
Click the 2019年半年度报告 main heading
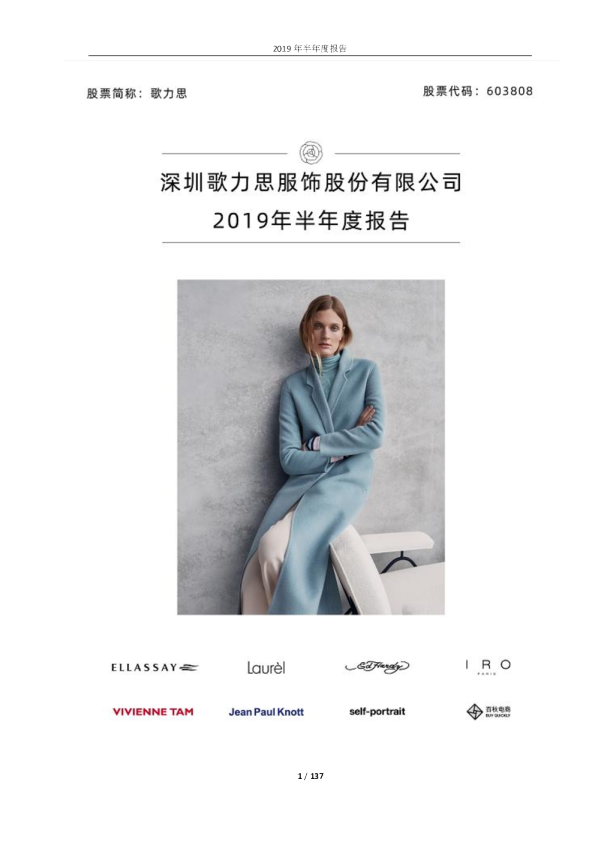tap(311, 221)
